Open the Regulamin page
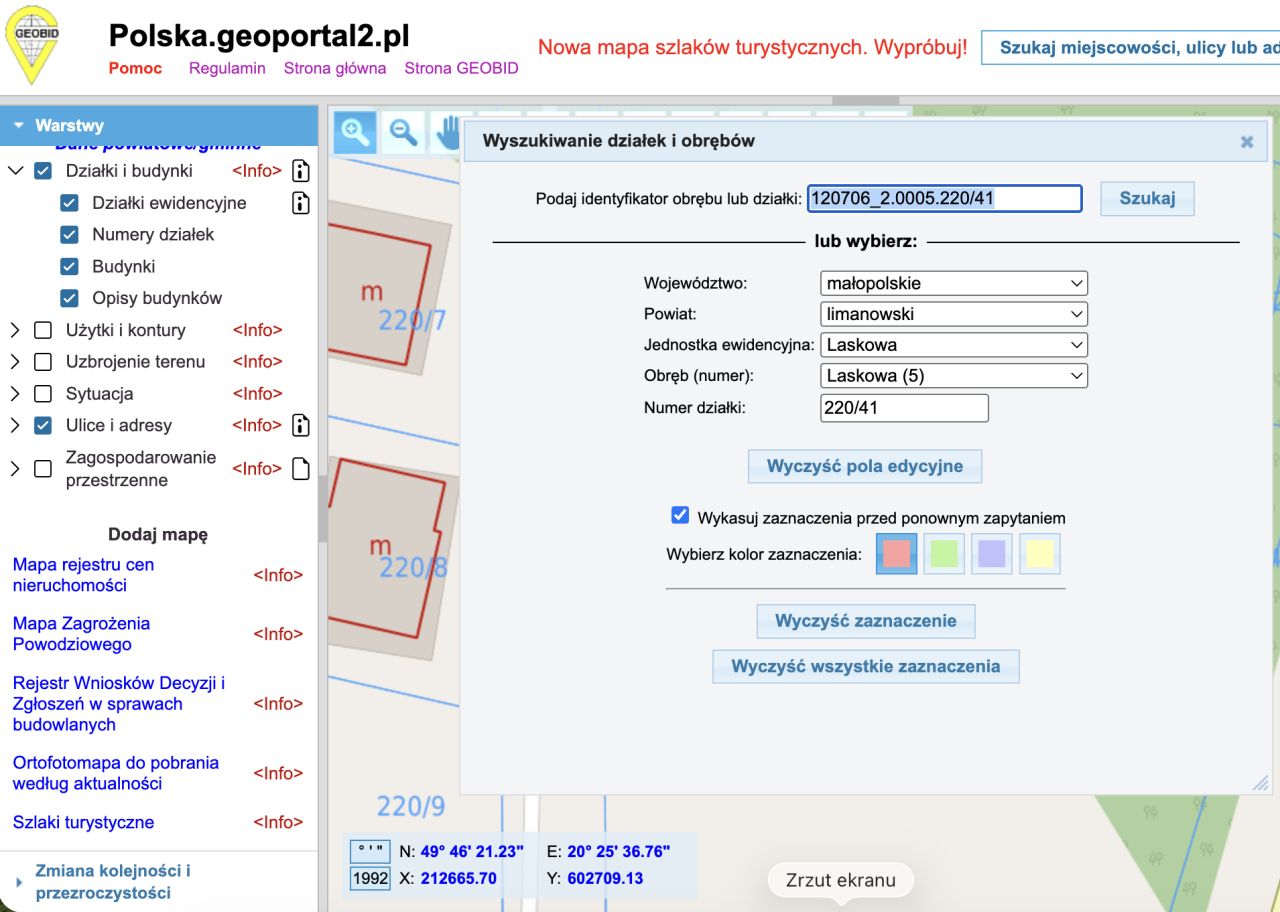This screenshot has width=1280, height=912. pyautogui.click(x=227, y=69)
